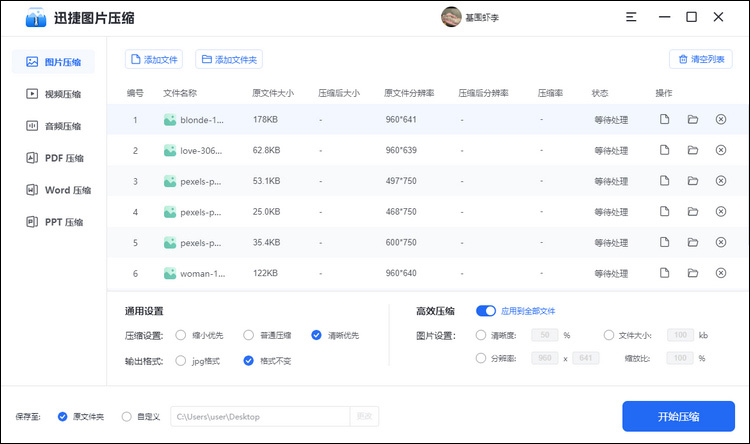Click the 添加文件 button
This screenshot has width=750, height=444.
[154, 59]
